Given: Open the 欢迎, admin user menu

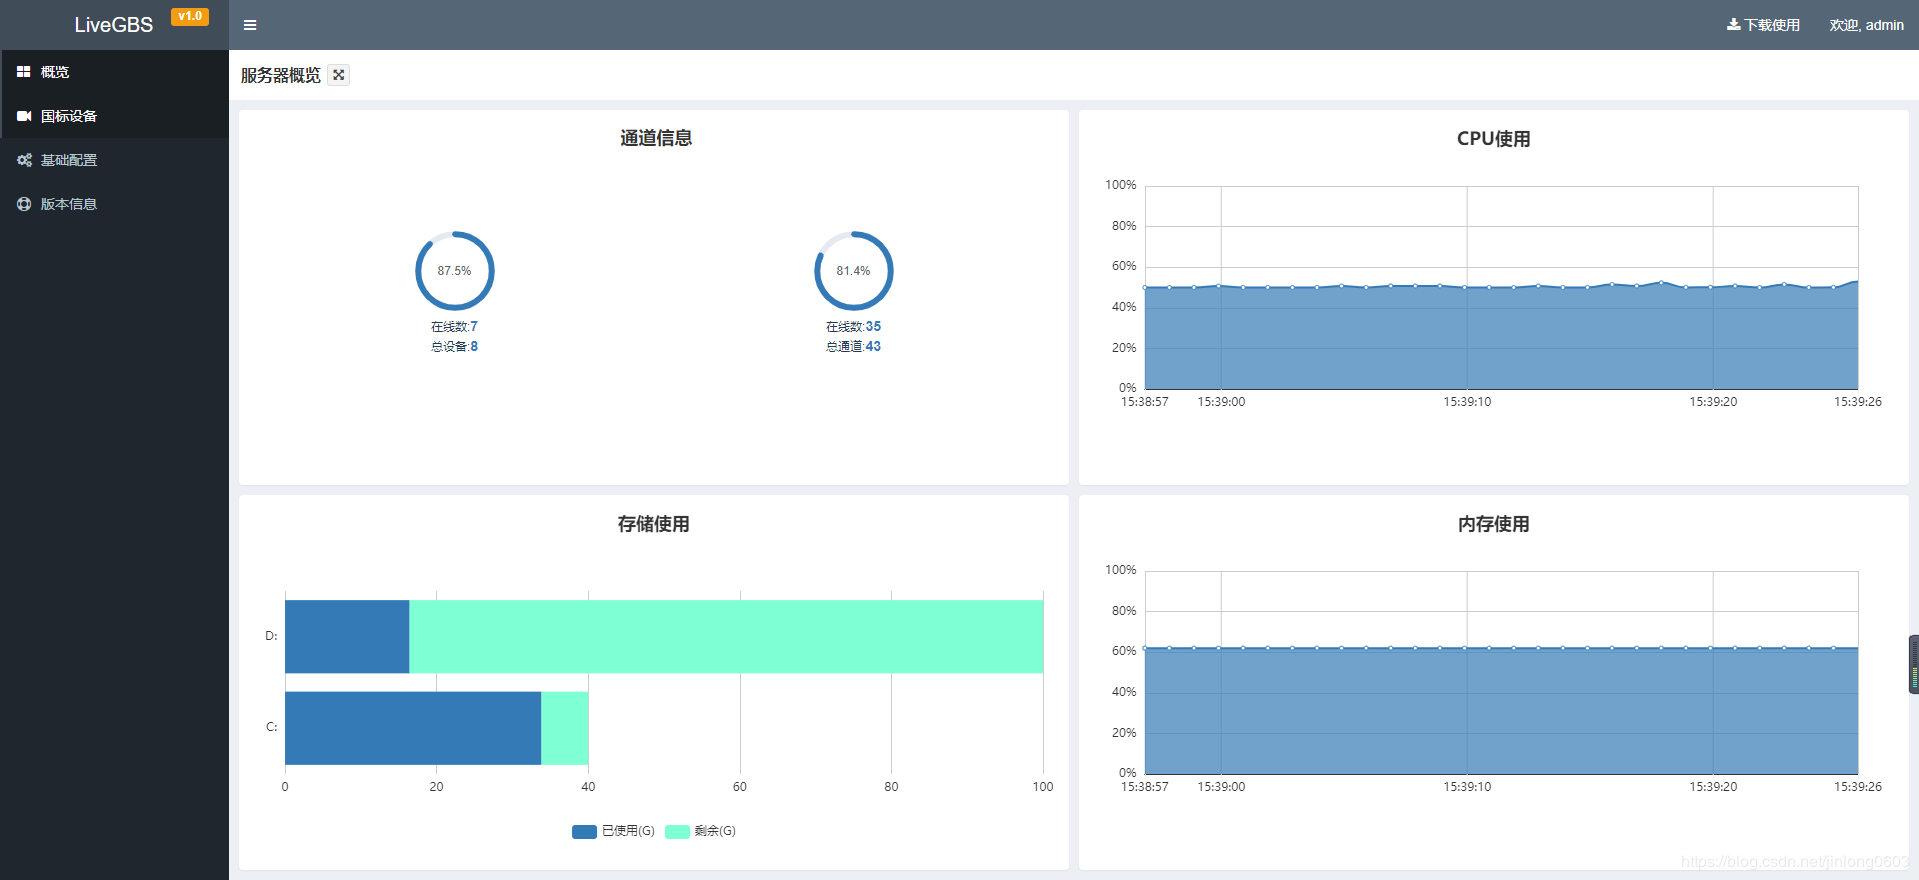Looking at the screenshot, I should point(1866,25).
